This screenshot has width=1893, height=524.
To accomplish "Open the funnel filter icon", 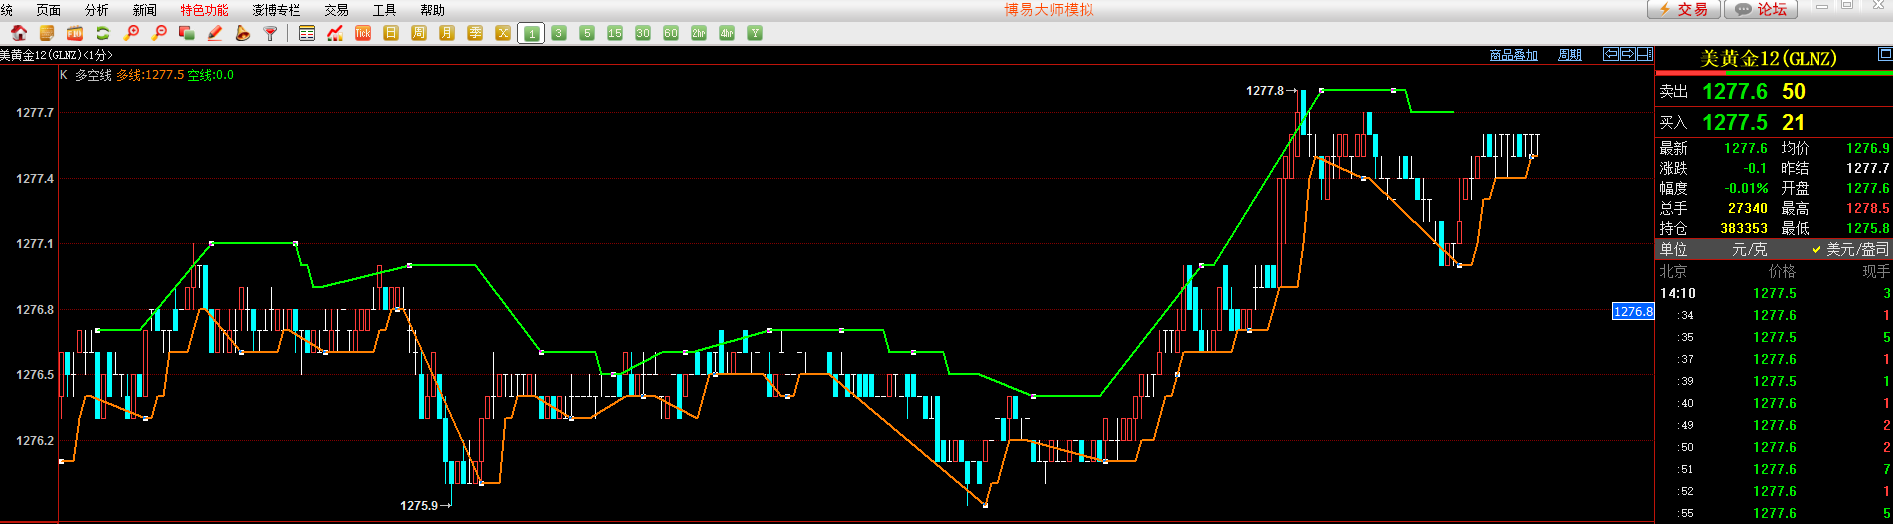I will point(270,33).
